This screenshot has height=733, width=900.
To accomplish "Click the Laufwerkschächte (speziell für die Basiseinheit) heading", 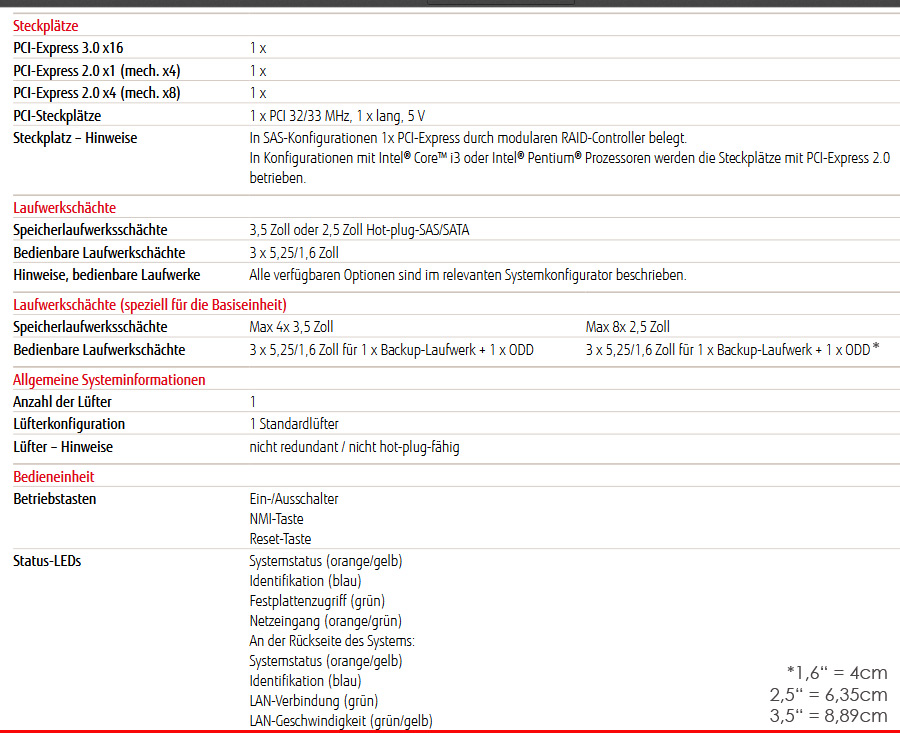I will (150, 305).
